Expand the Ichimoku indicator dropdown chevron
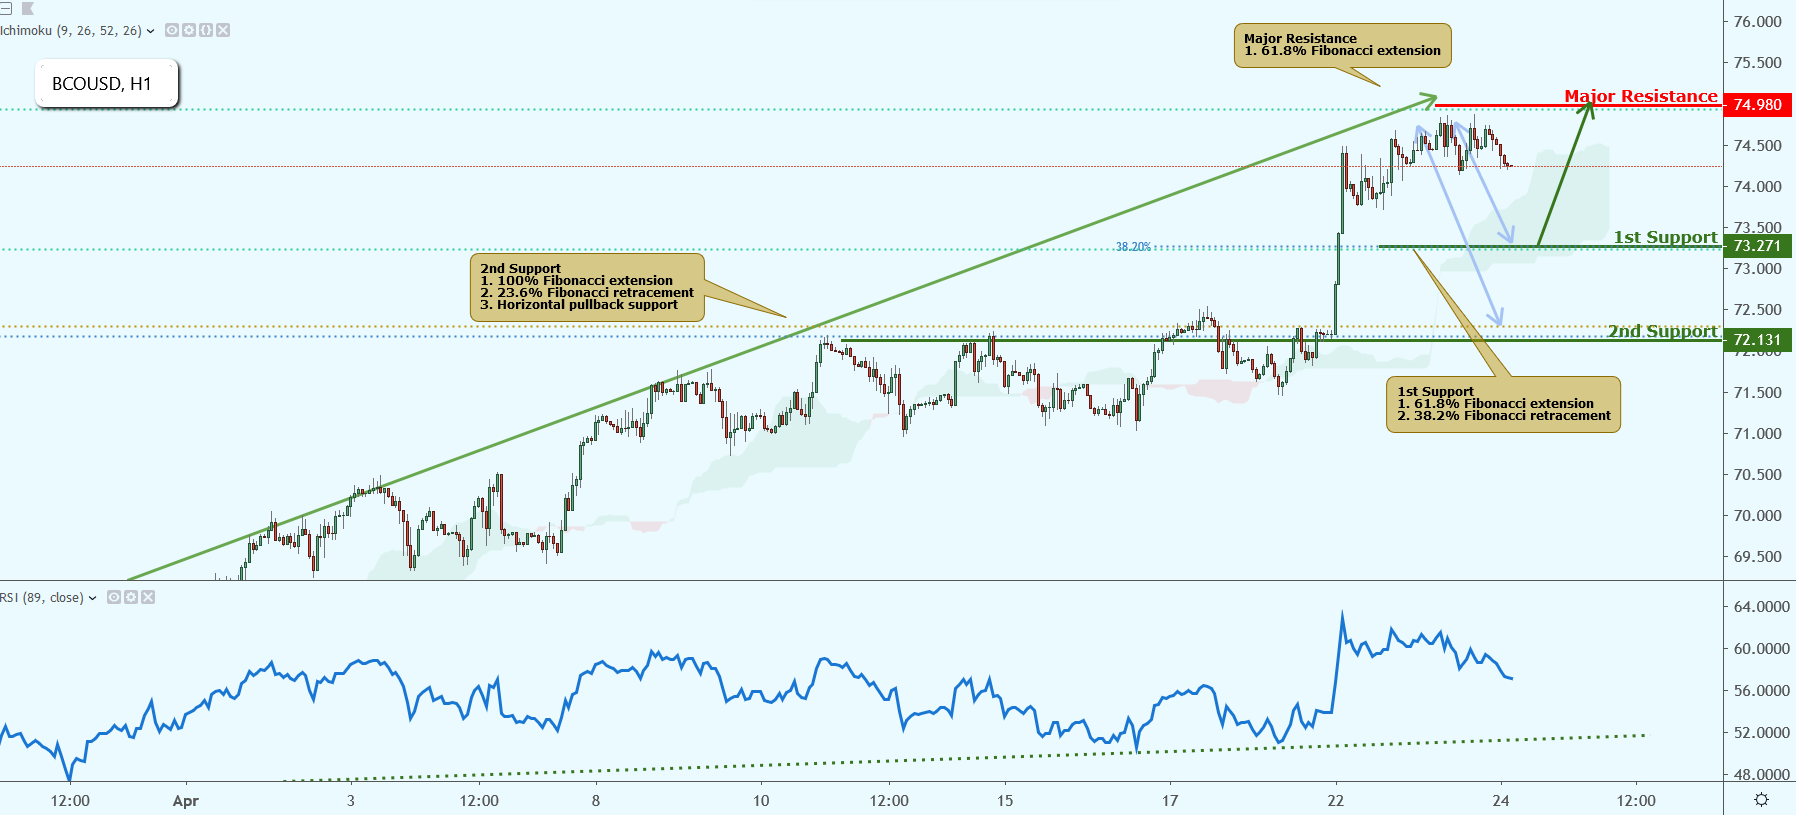Viewport: 1796px width, 815px height. (x=151, y=31)
